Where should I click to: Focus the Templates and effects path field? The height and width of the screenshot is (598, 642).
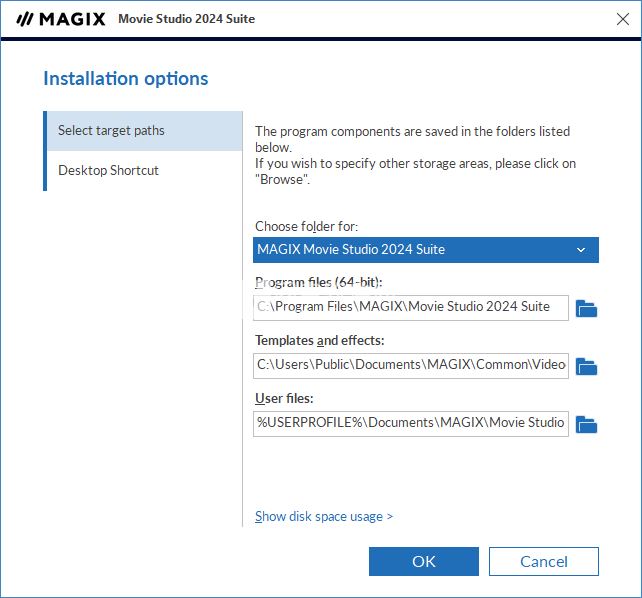[x=410, y=365]
